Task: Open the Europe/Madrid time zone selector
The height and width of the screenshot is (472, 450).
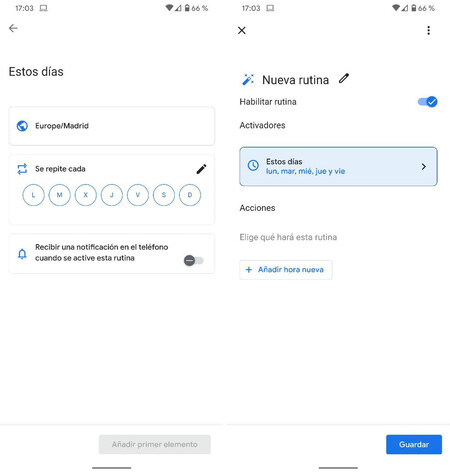Action: [x=112, y=126]
